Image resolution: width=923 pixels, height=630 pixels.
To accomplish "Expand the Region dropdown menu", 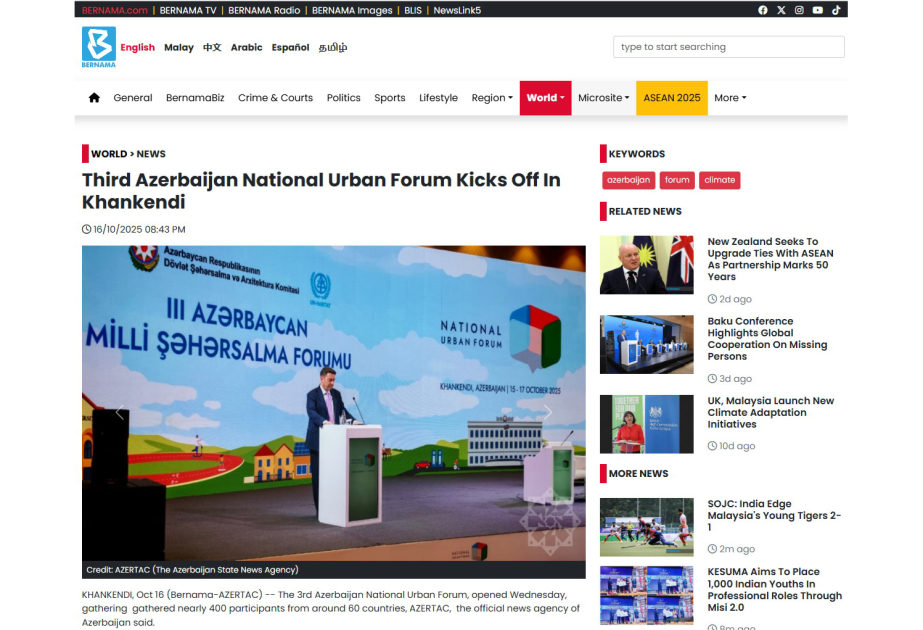I will coord(492,98).
